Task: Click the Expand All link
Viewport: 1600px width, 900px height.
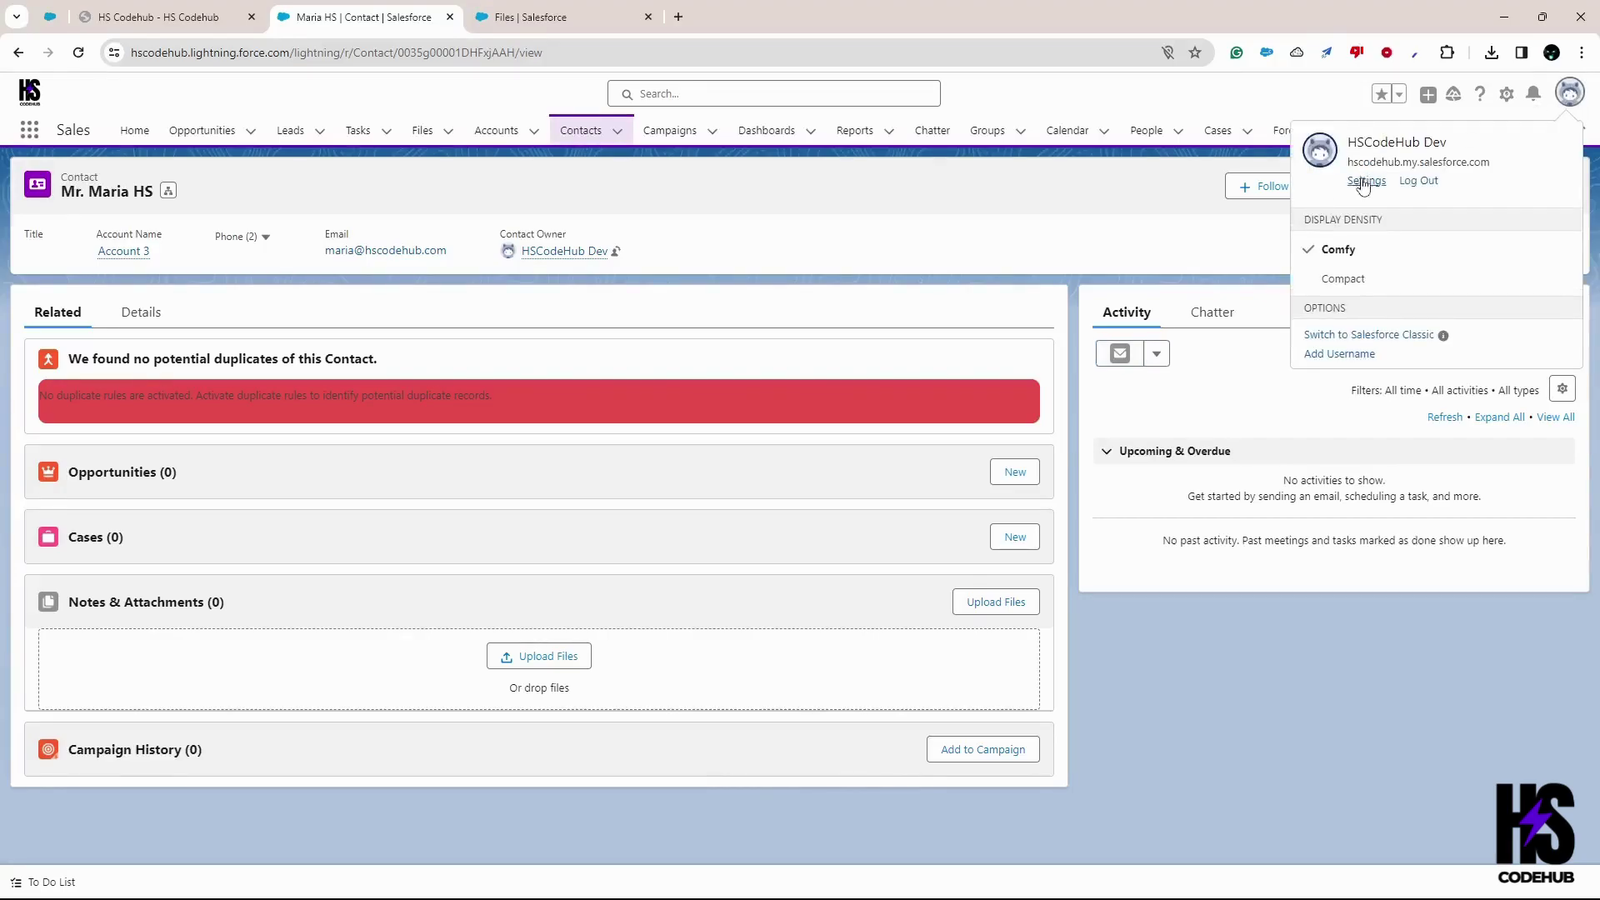Action: [x=1499, y=417]
